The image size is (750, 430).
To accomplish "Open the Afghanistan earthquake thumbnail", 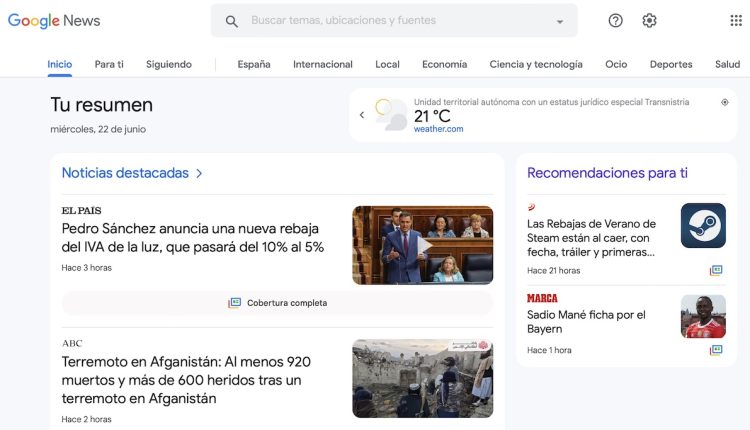I will click(x=422, y=378).
